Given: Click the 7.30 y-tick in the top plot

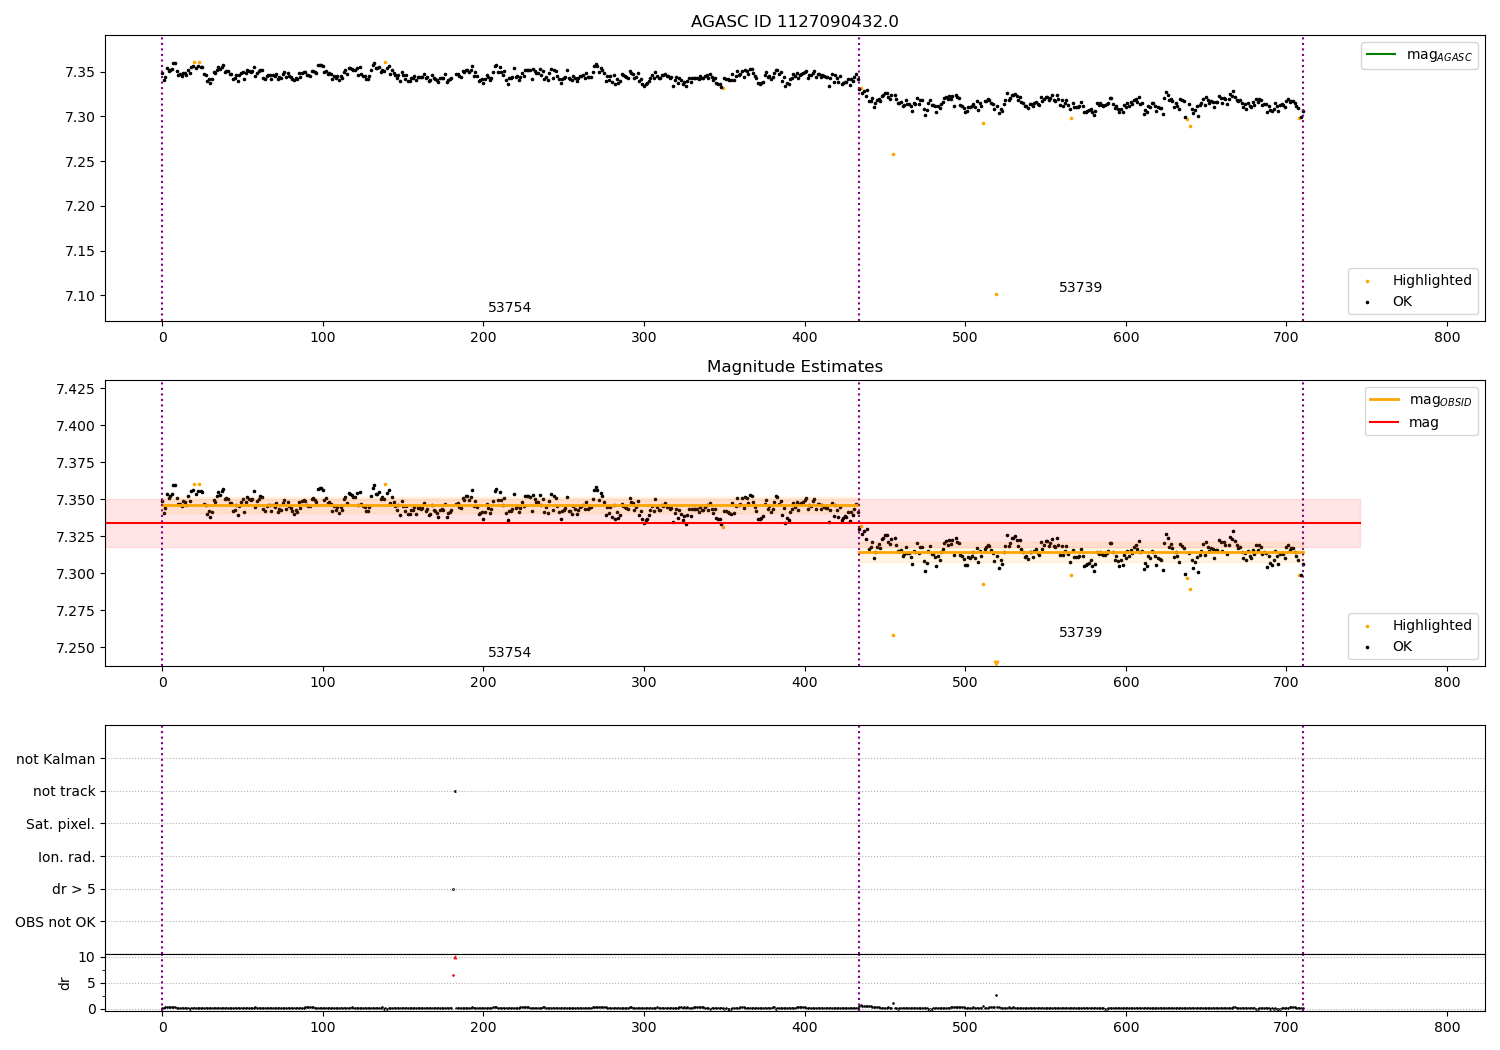Looking at the screenshot, I should 80,117.
